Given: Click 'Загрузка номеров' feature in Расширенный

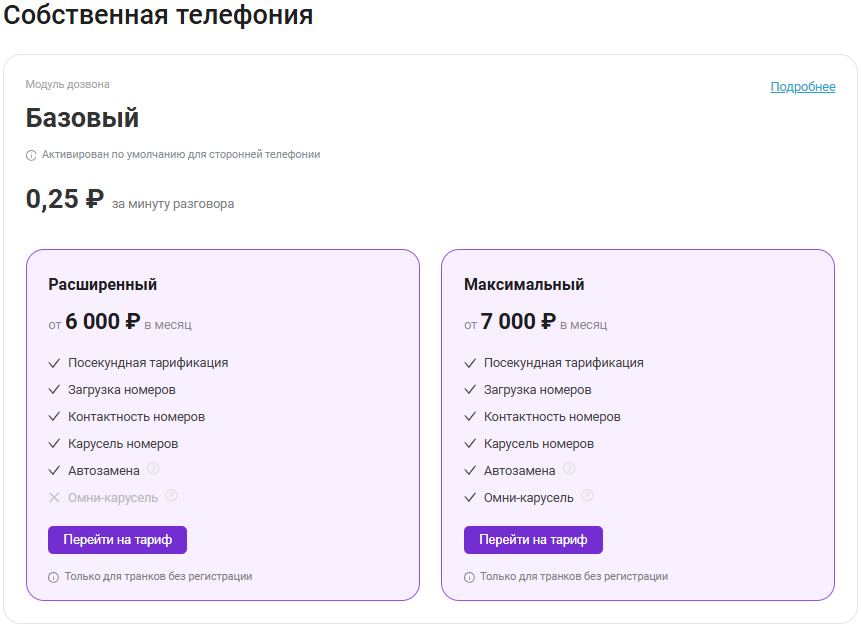Looking at the screenshot, I should (122, 390).
